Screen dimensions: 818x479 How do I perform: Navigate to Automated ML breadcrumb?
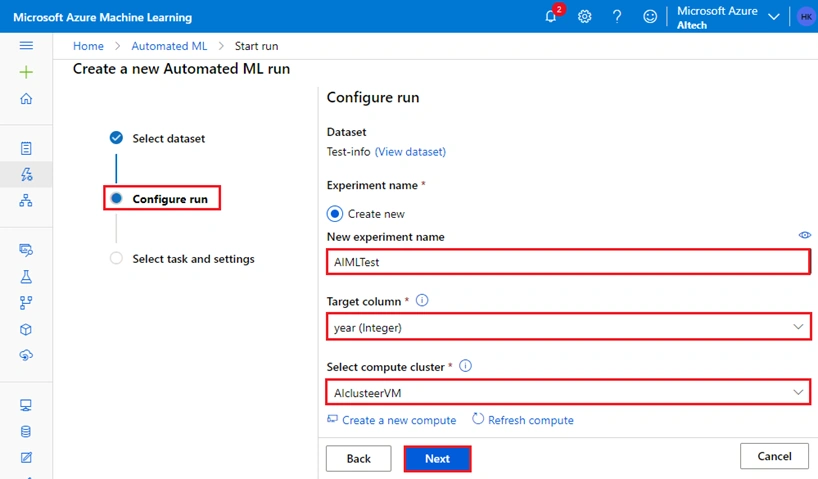(169, 46)
